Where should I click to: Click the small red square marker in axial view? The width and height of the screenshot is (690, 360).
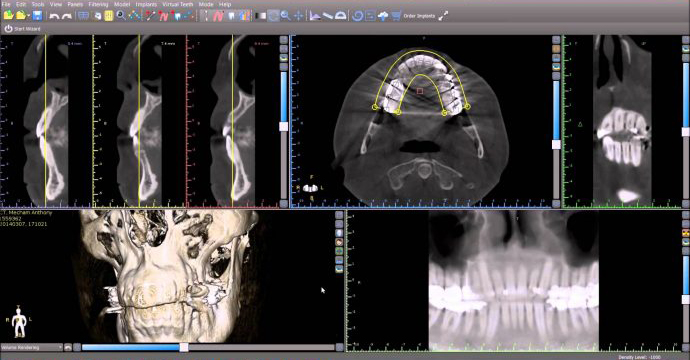(x=420, y=91)
